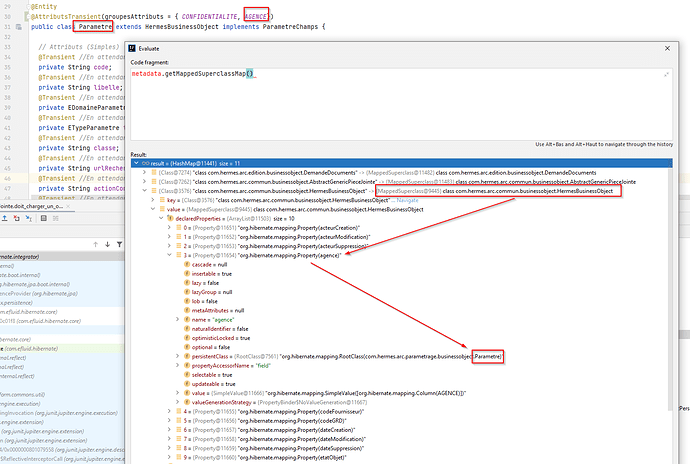
Task: Expand the value = SimpleValue@11666 field
Action: pyautogui.click(x=178, y=393)
